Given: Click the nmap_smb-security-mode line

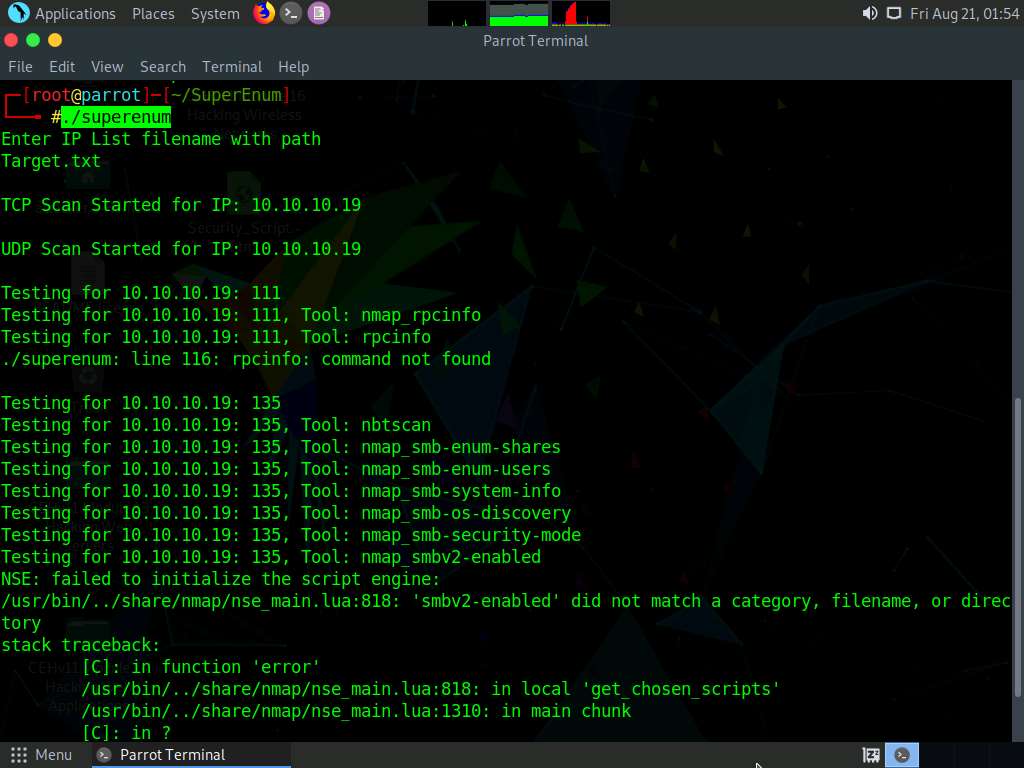Looking at the screenshot, I should (x=291, y=535).
